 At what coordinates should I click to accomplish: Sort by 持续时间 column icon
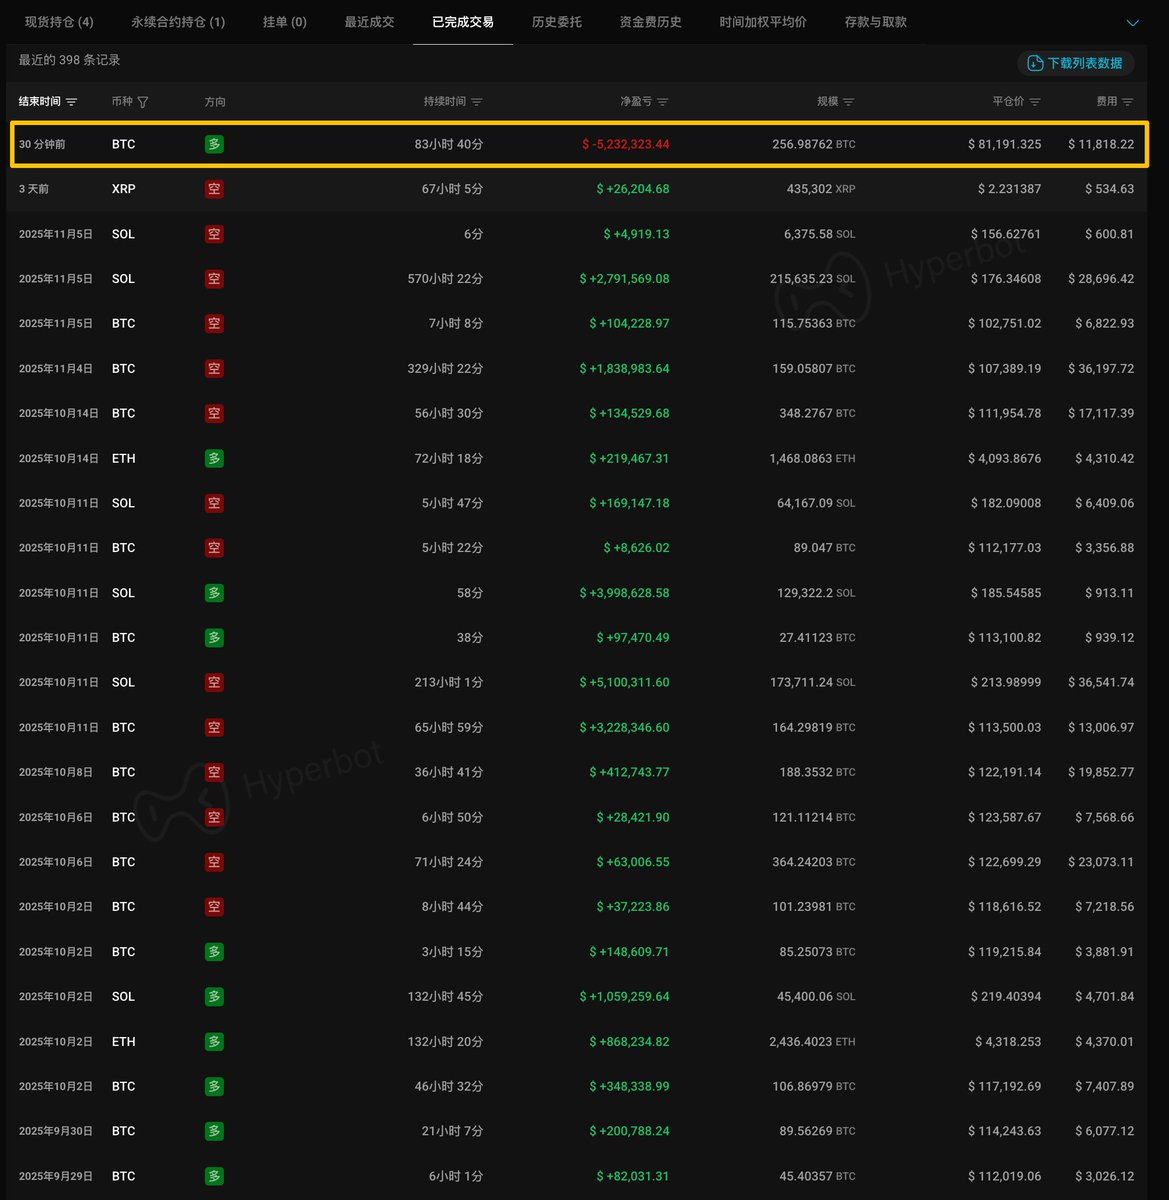(x=476, y=102)
